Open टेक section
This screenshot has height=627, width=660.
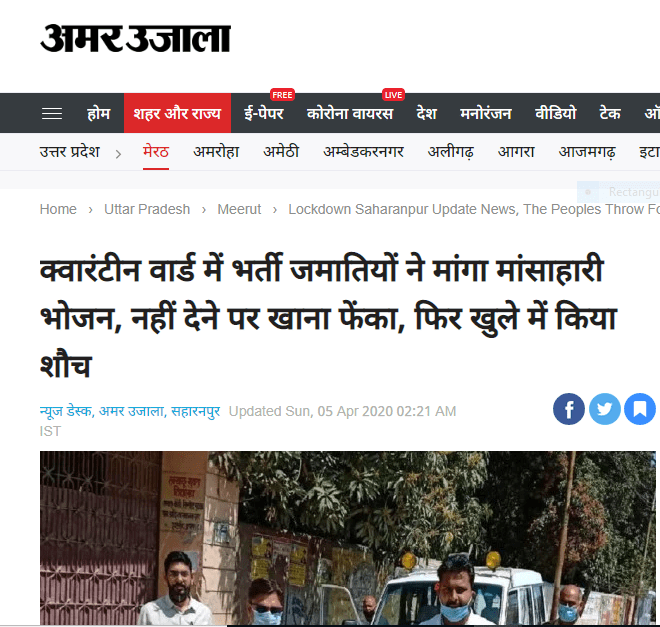(610, 114)
